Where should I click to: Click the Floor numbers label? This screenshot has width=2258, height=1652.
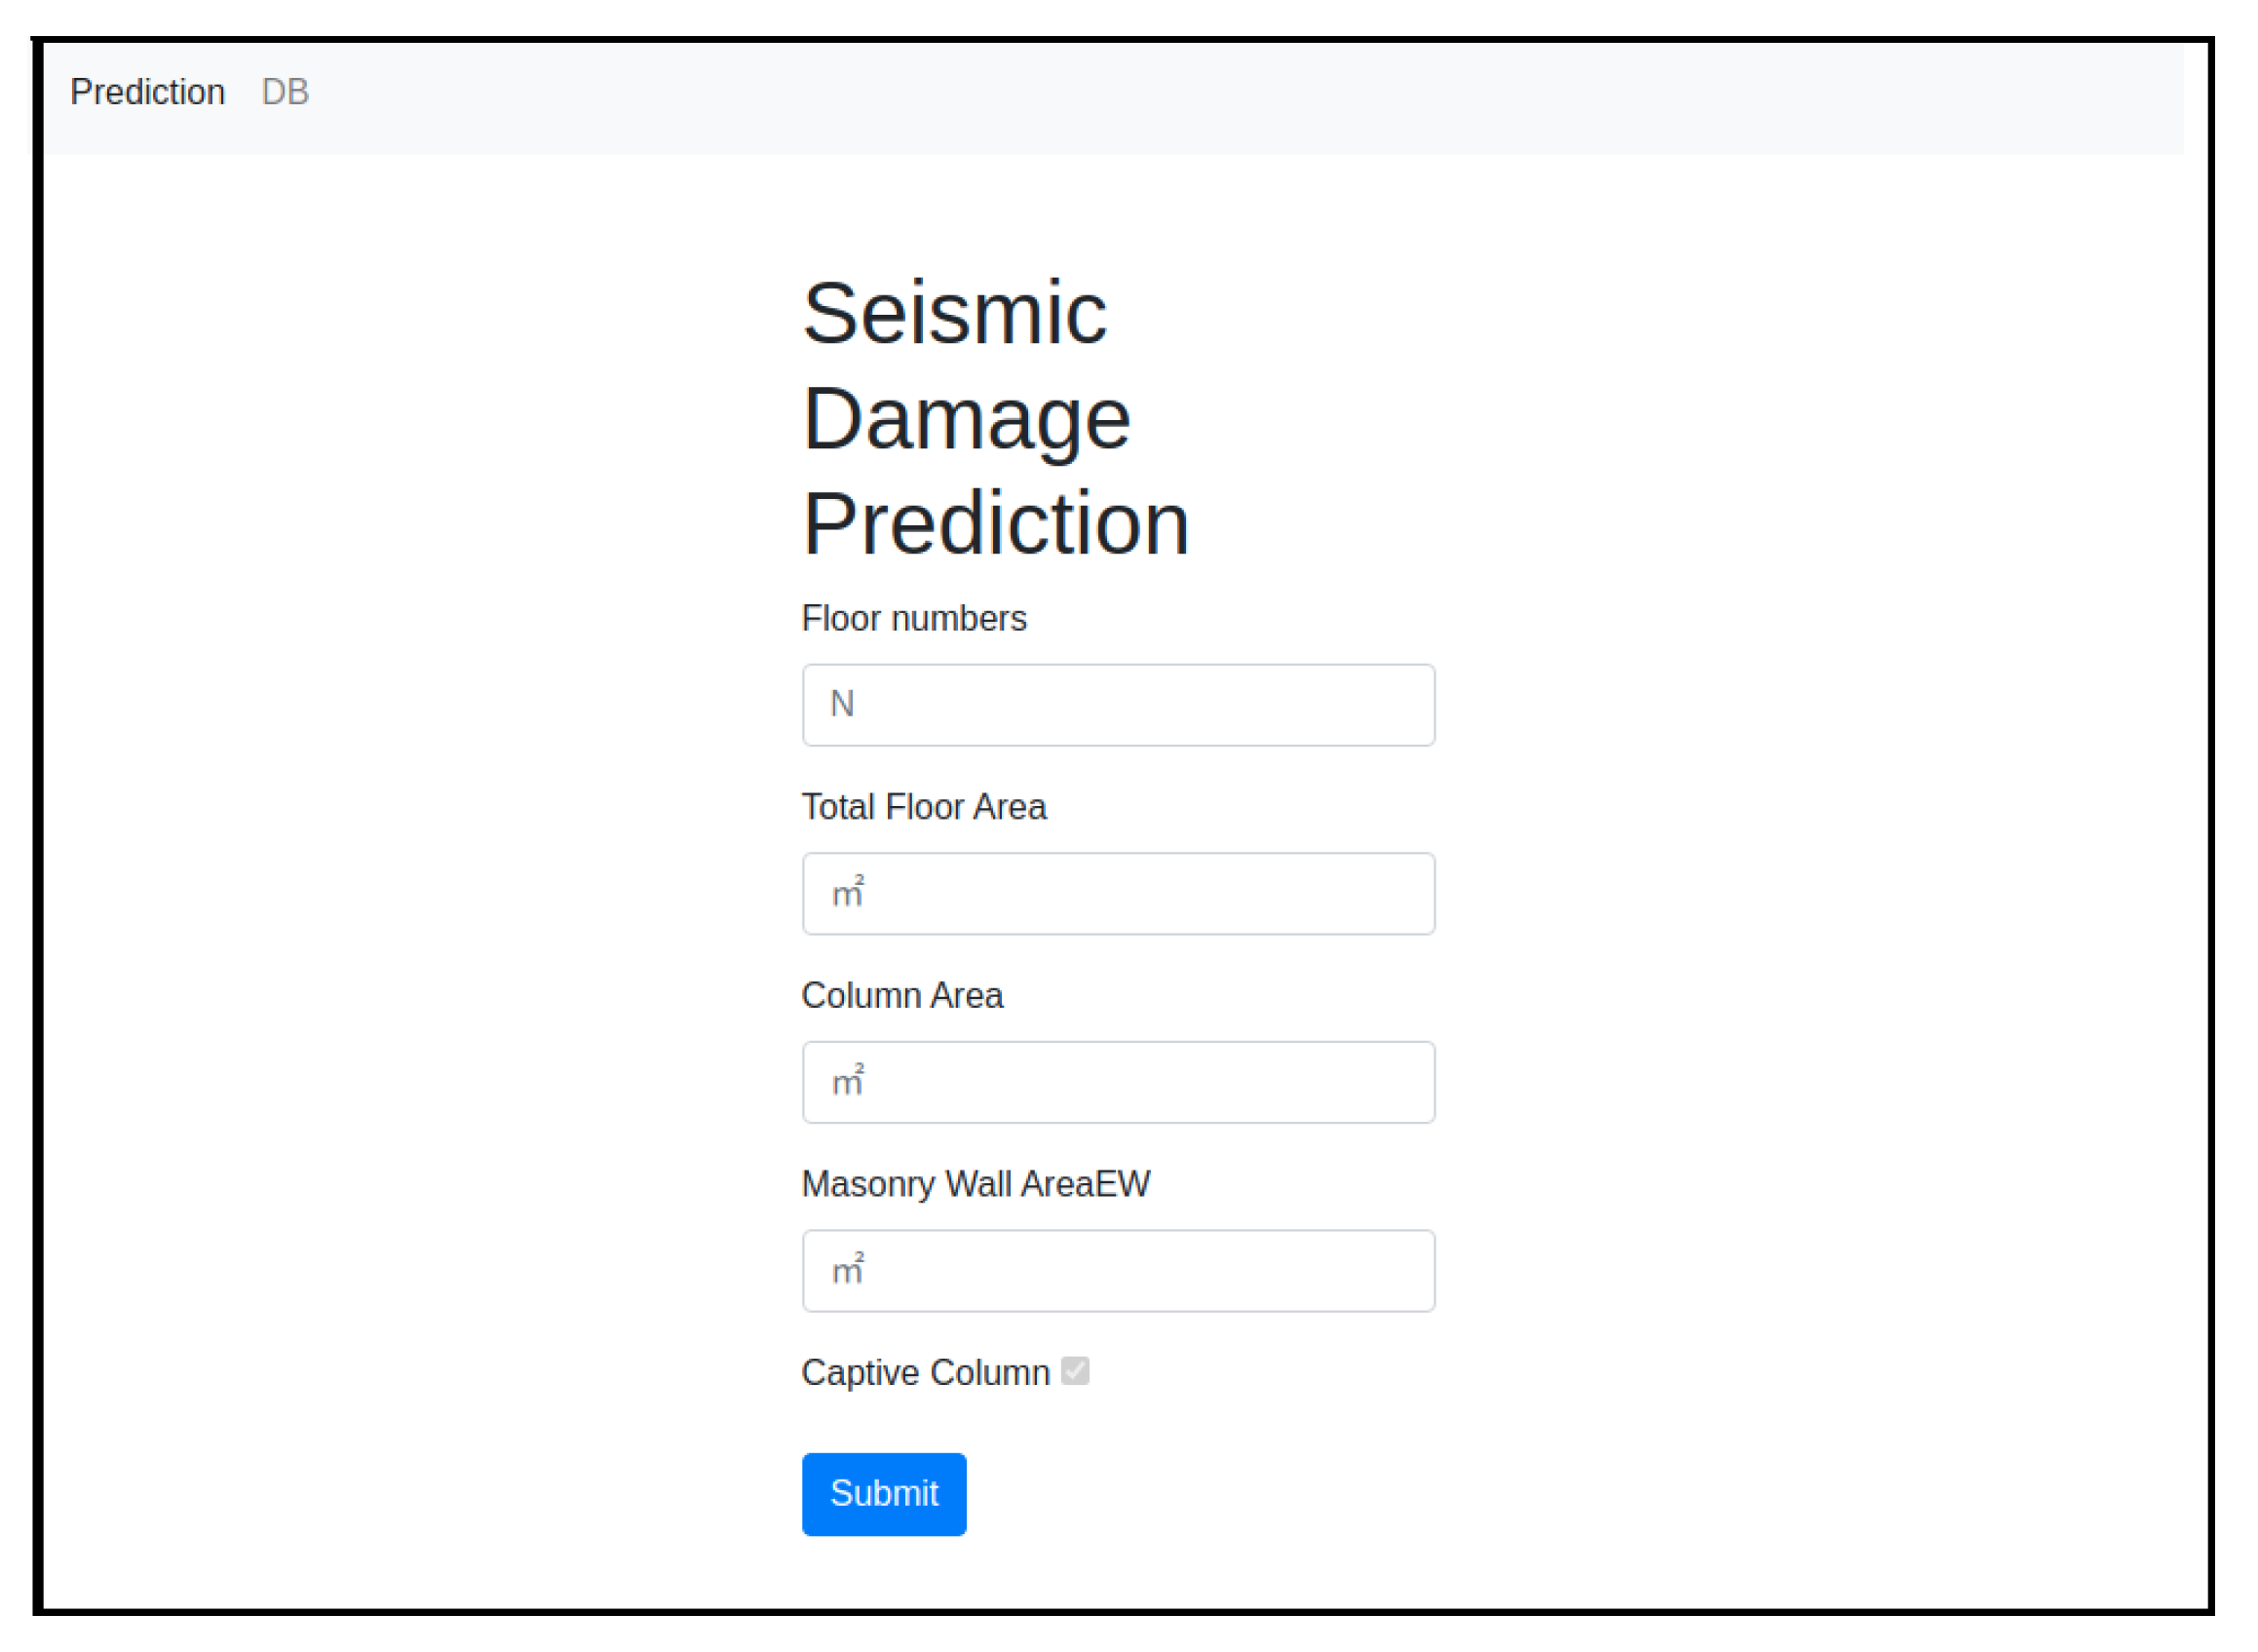coord(914,619)
